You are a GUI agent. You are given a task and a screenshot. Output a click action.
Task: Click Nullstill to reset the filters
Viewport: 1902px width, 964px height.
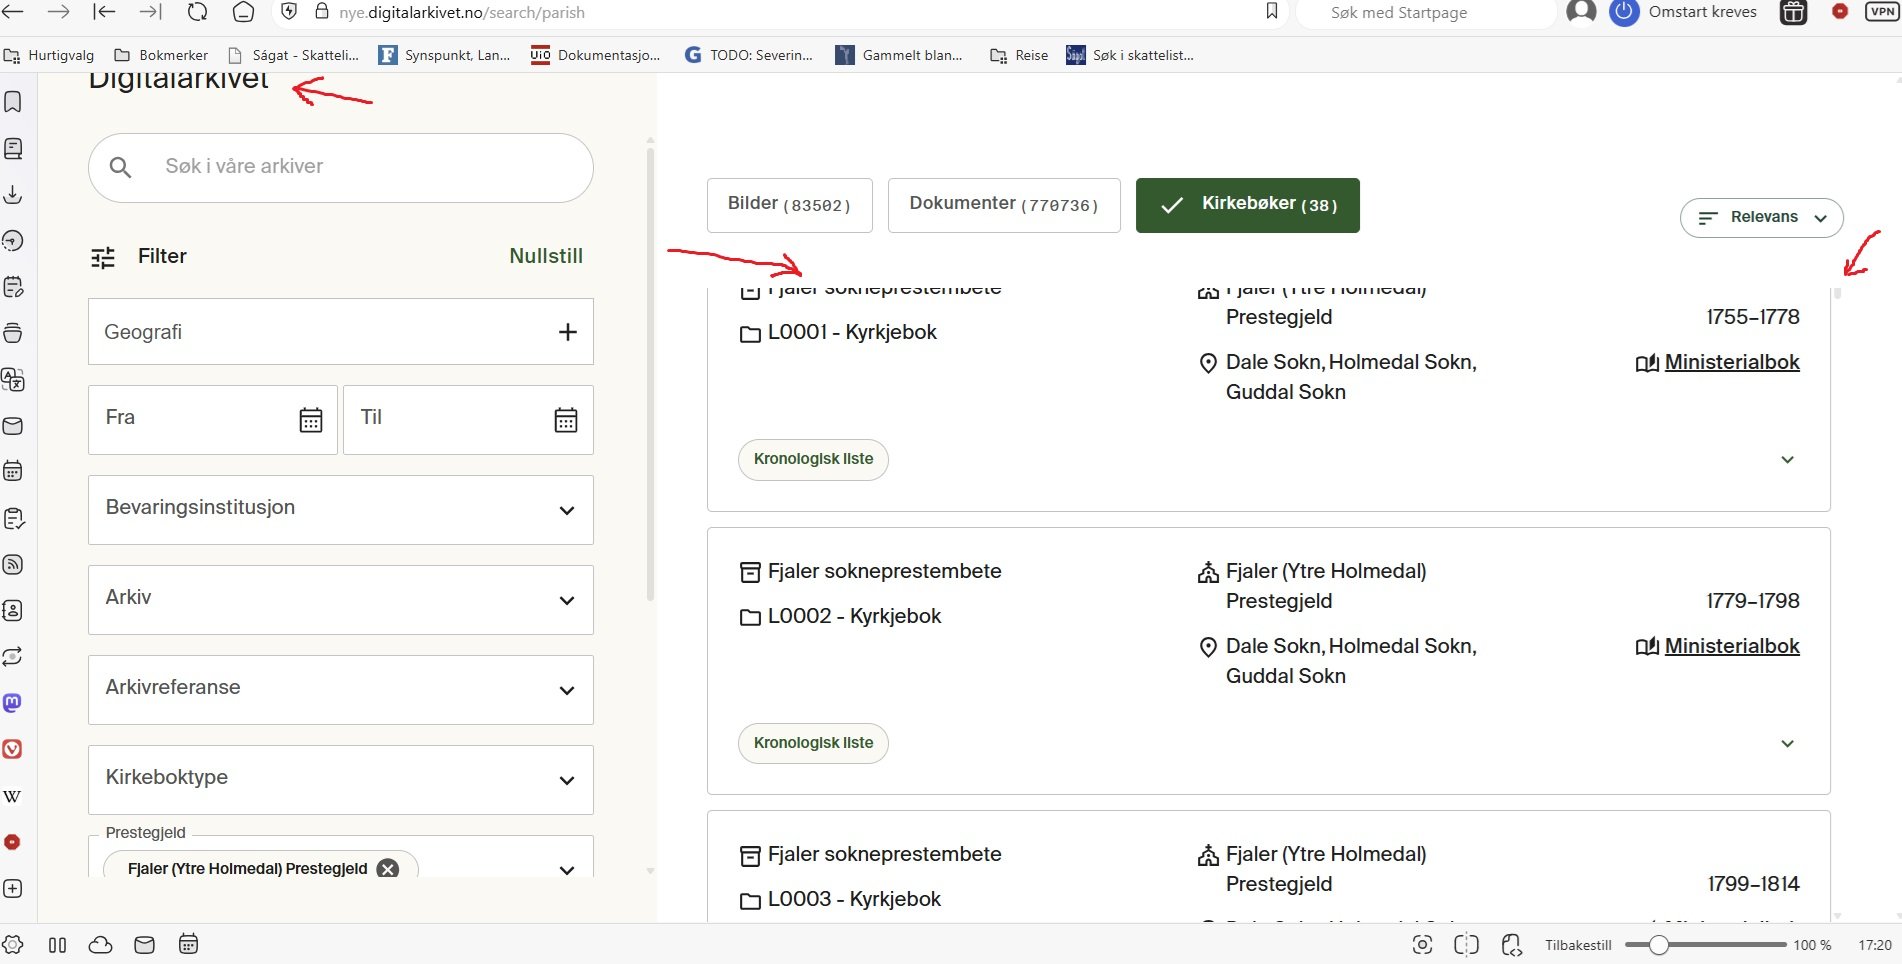545,256
